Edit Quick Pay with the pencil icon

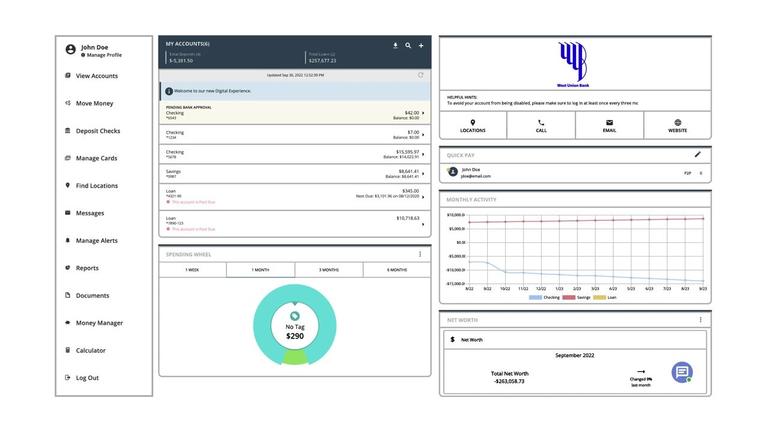pyautogui.click(x=697, y=155)
